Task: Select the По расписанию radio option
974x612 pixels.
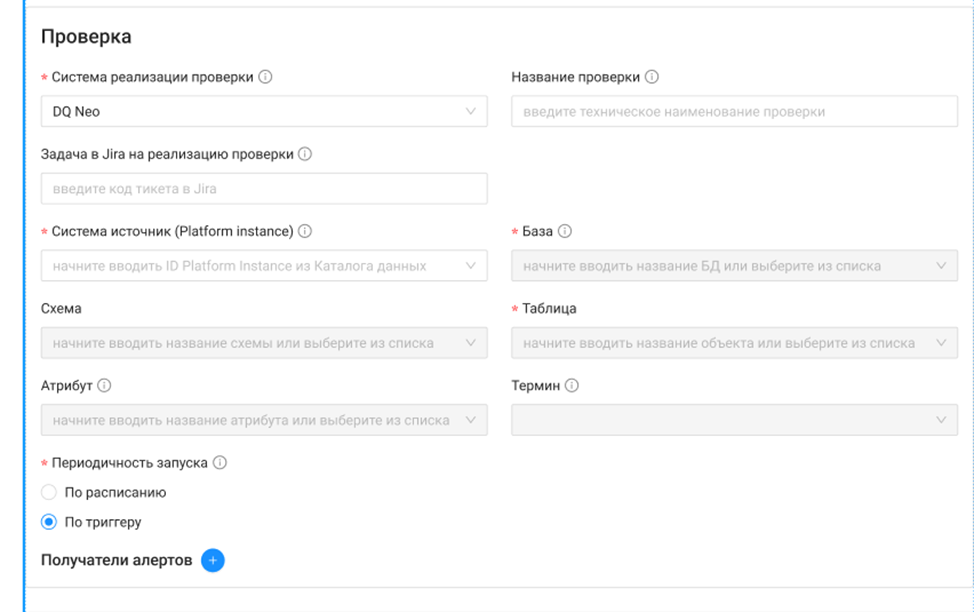Action: pos(49,492)
